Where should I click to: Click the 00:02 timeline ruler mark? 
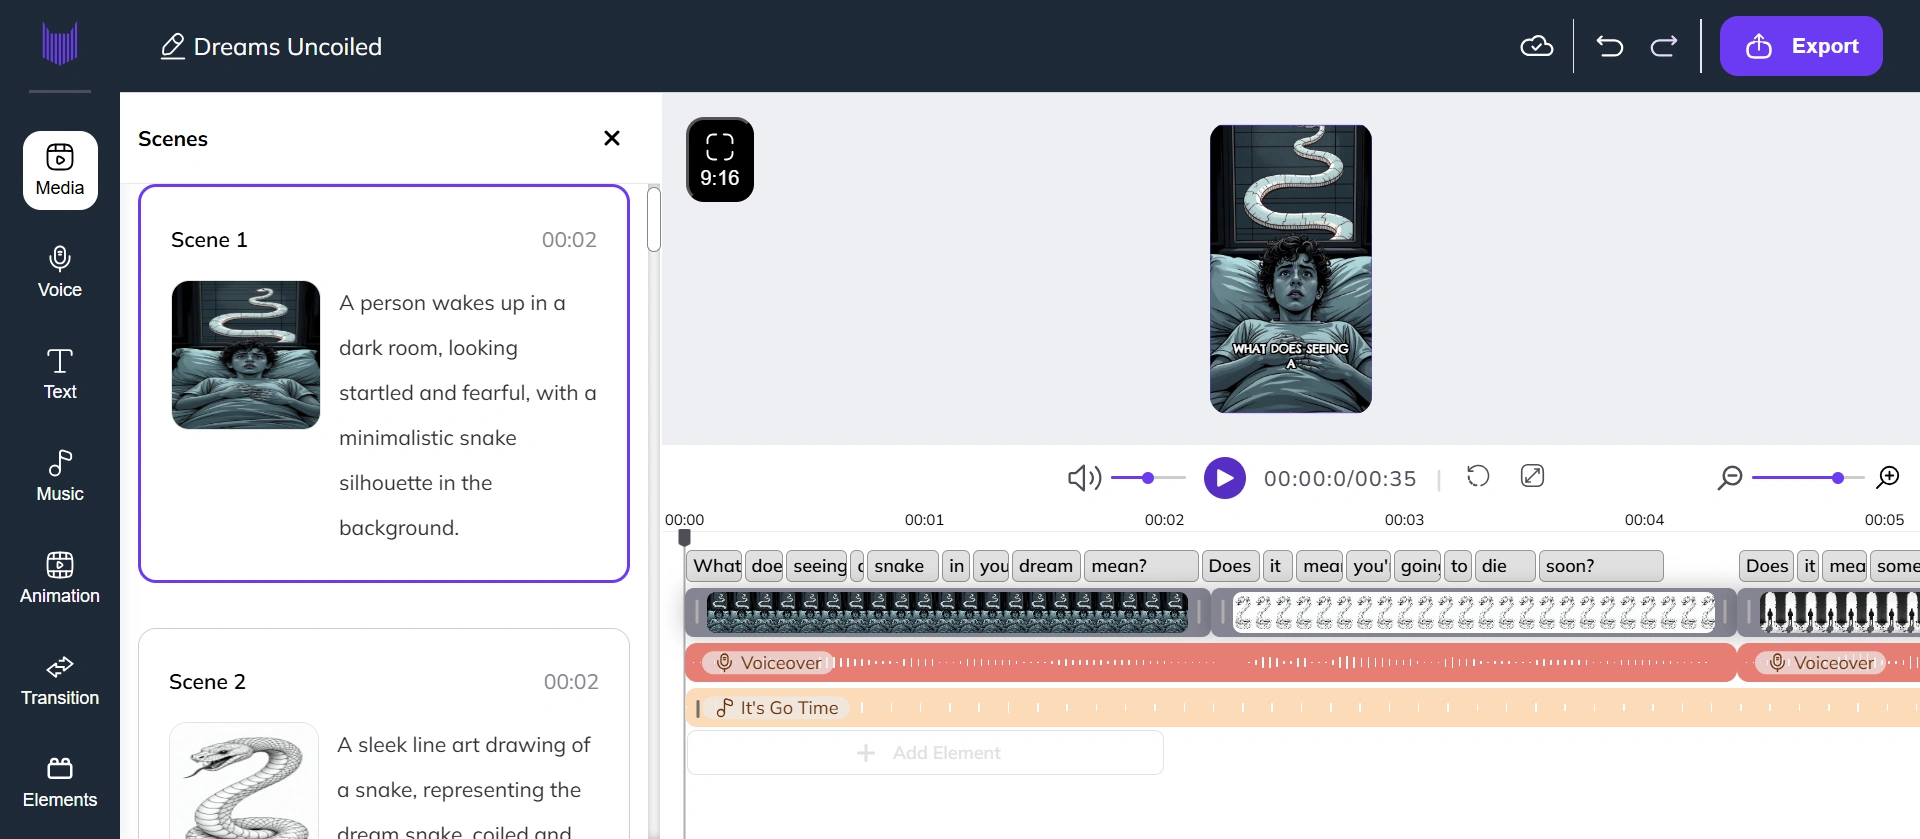(1164, 520)
